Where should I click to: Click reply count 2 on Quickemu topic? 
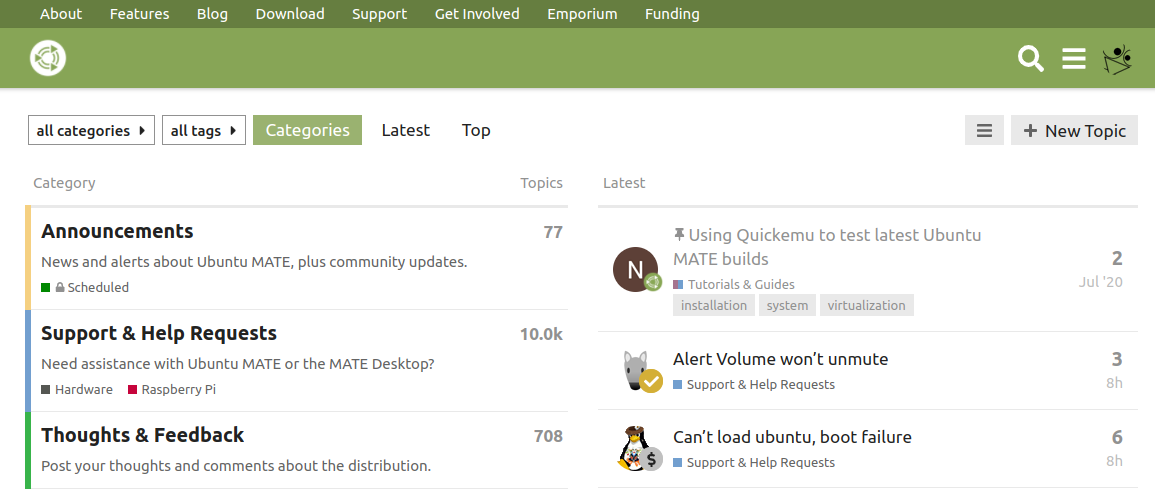click(1117, 258)
